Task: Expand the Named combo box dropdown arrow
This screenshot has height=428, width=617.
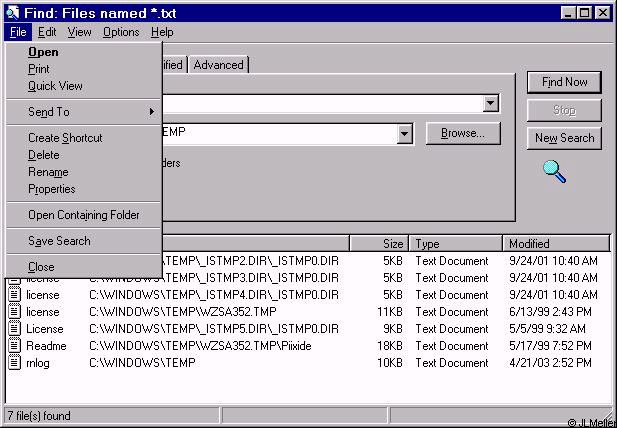Action: pos(490,104)
